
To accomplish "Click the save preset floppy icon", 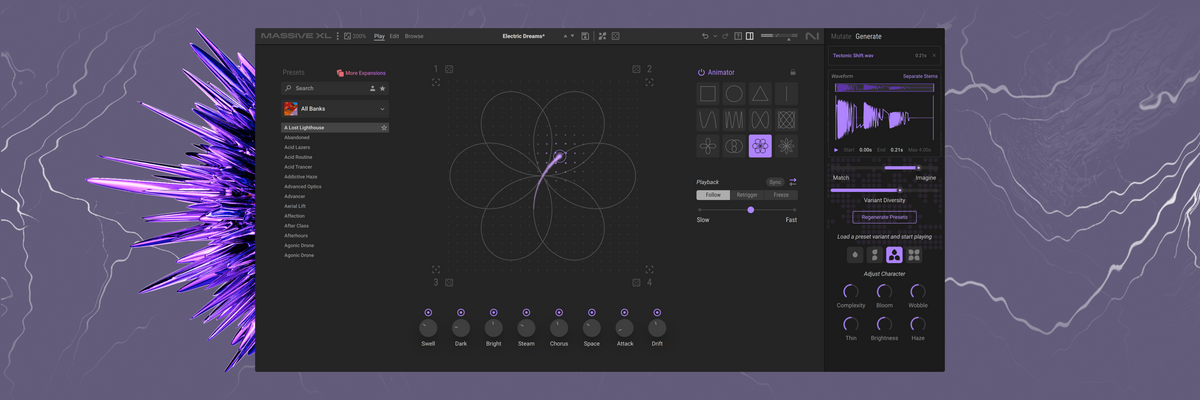I will tap(585, 36).
